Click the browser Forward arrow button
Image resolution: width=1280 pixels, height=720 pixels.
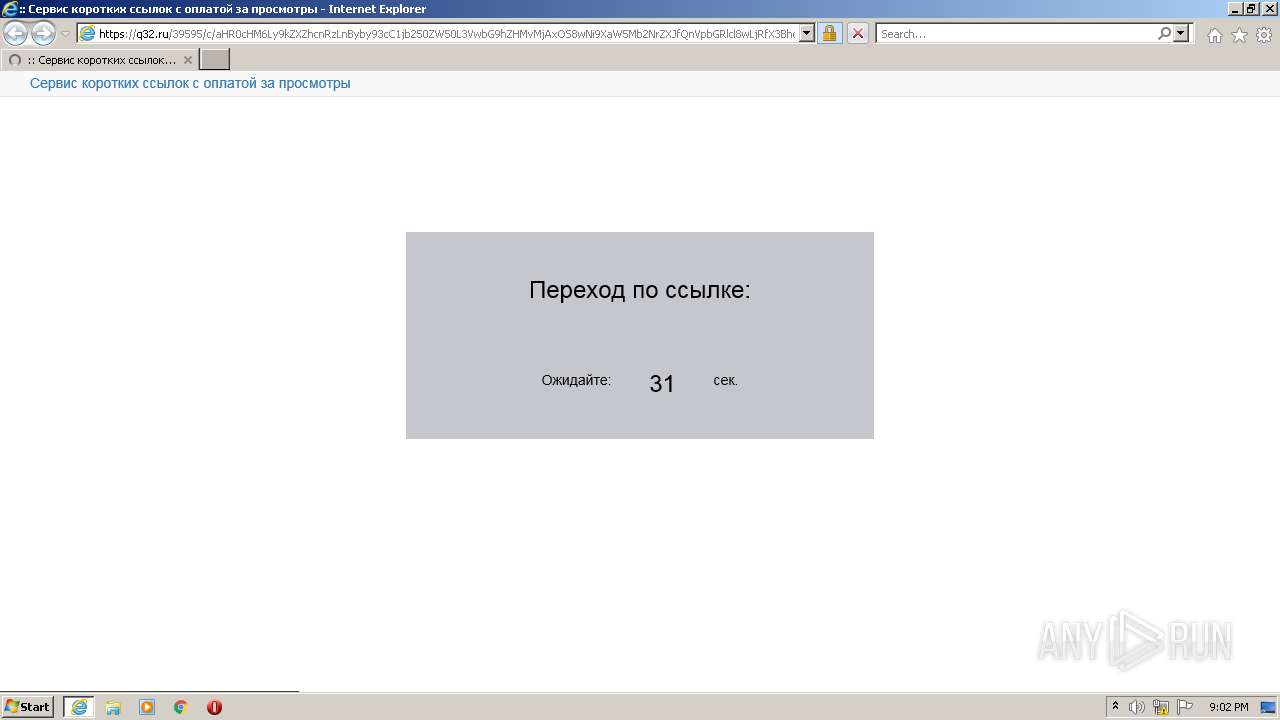[43, 34]
